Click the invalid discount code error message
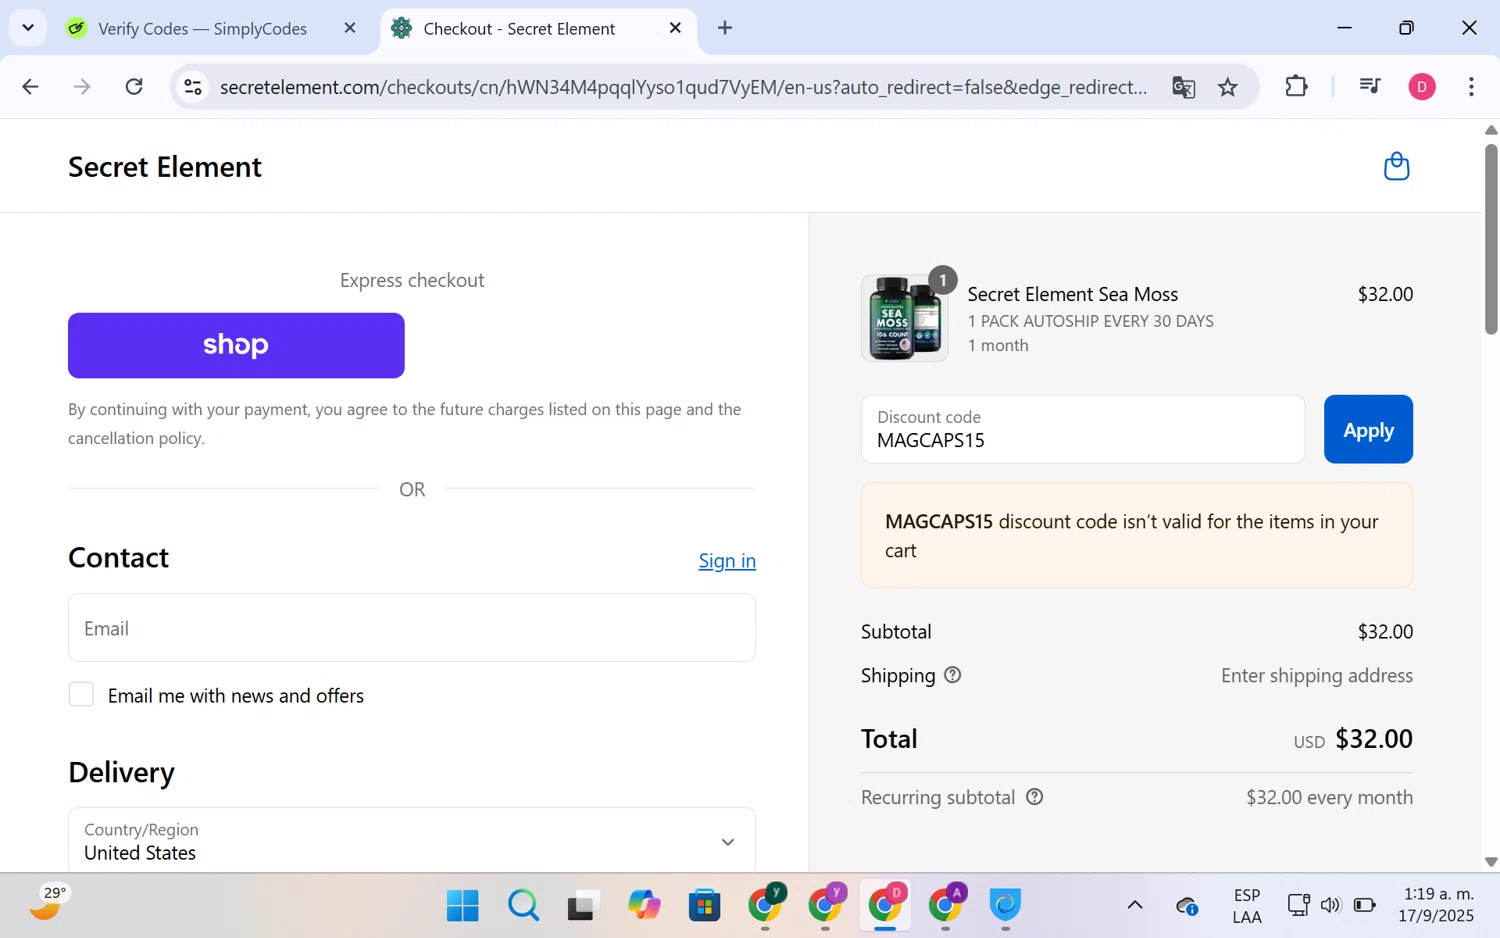 tap(1137, 535)
